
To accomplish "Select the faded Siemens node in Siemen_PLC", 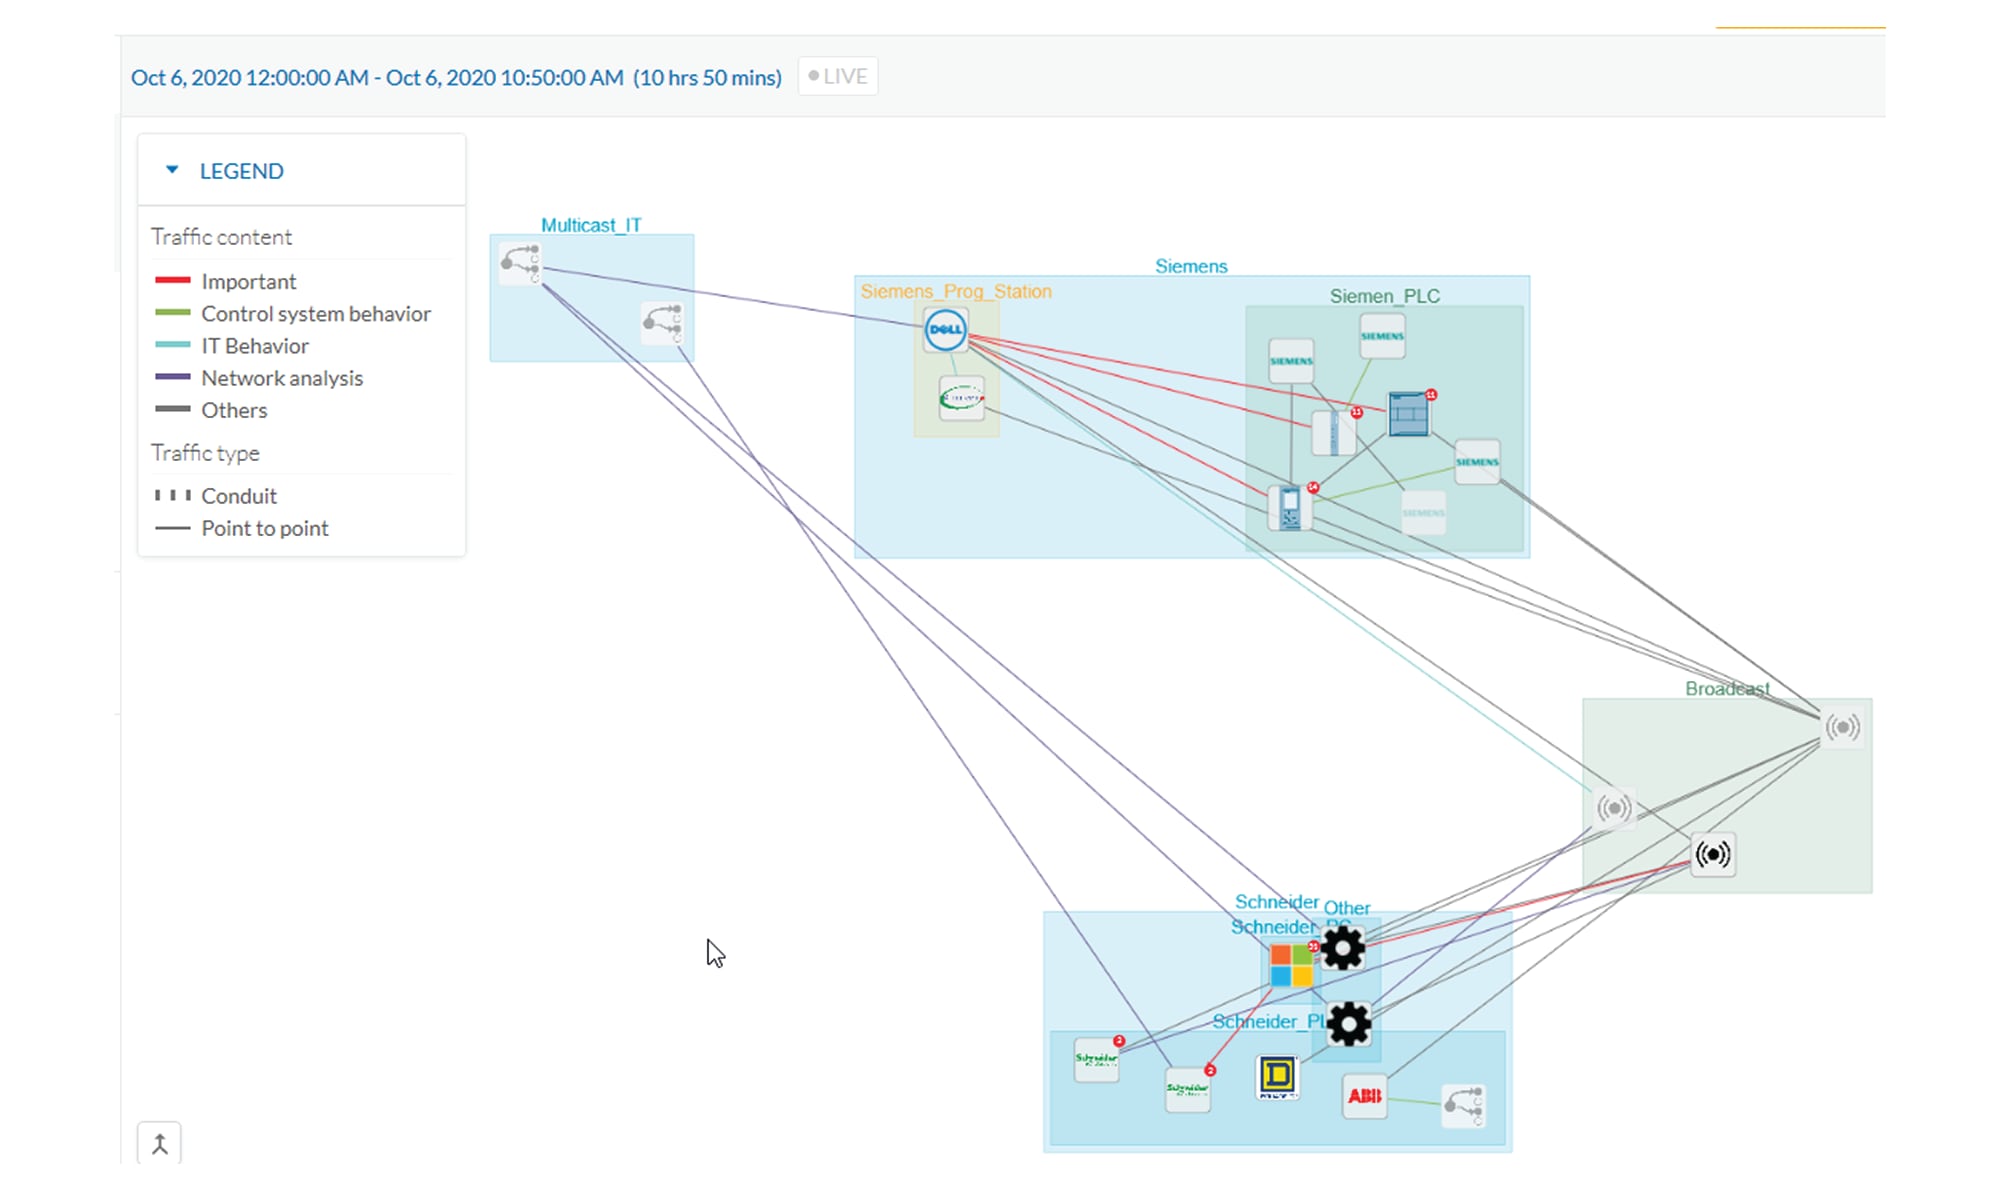I will click(x=1423, y=512).
